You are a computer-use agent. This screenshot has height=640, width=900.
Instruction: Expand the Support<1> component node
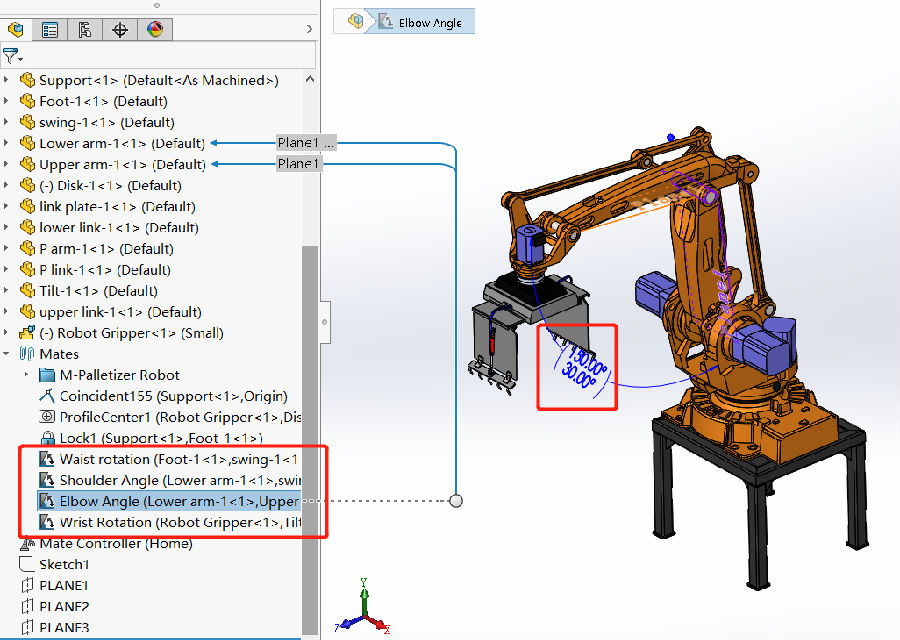pyautogui.click(x=8, y=80)
